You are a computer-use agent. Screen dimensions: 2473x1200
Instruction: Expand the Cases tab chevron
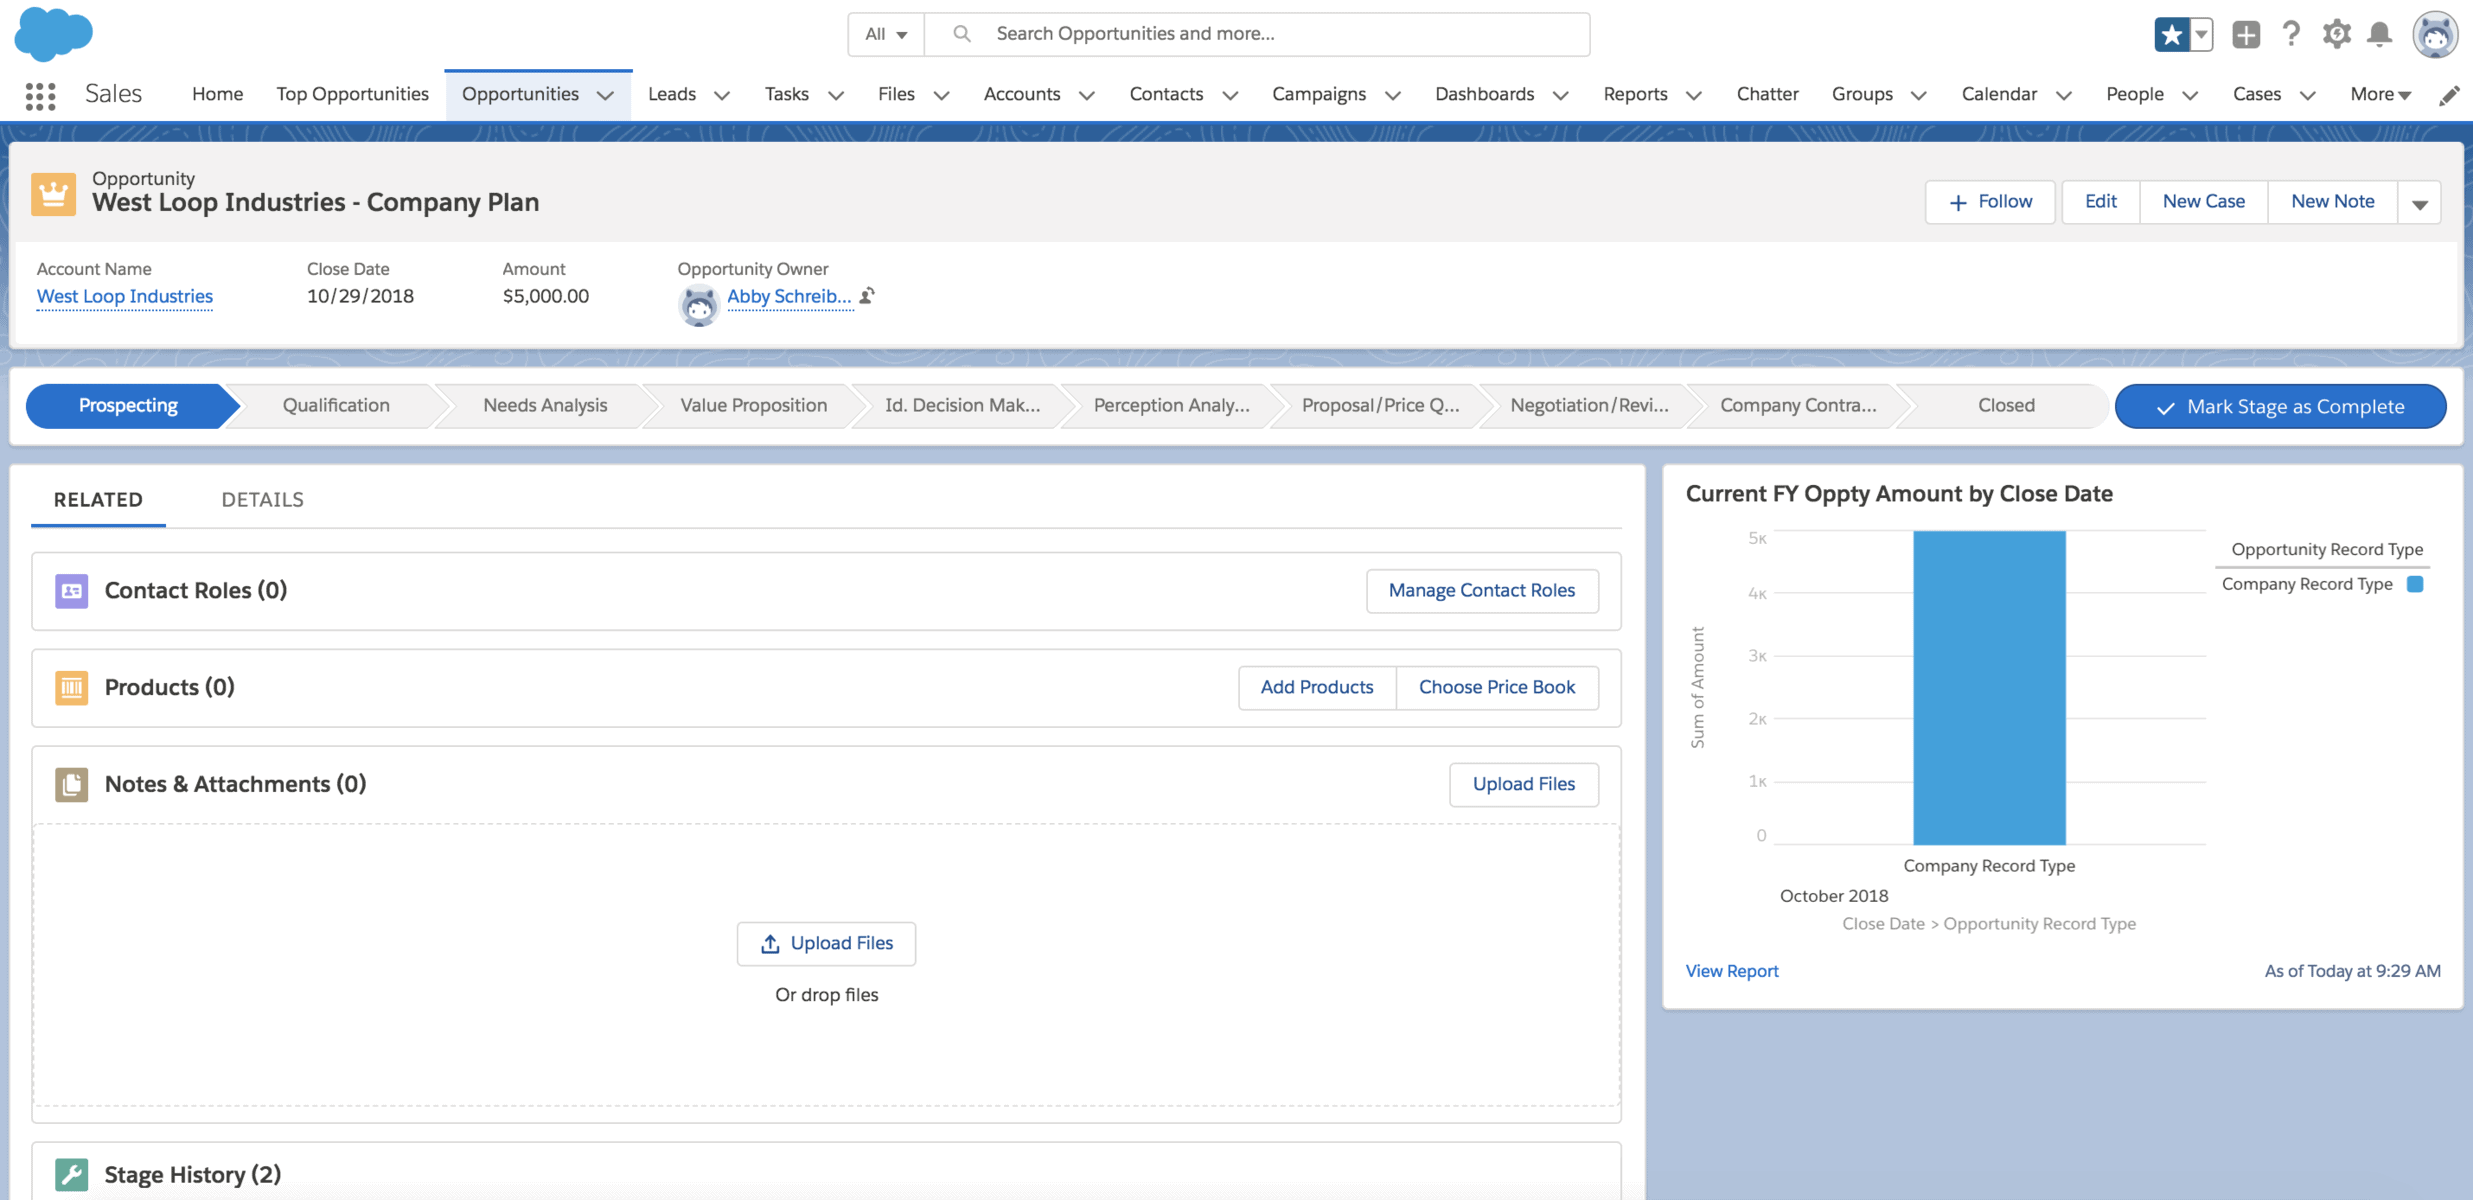pos(2308,95)
